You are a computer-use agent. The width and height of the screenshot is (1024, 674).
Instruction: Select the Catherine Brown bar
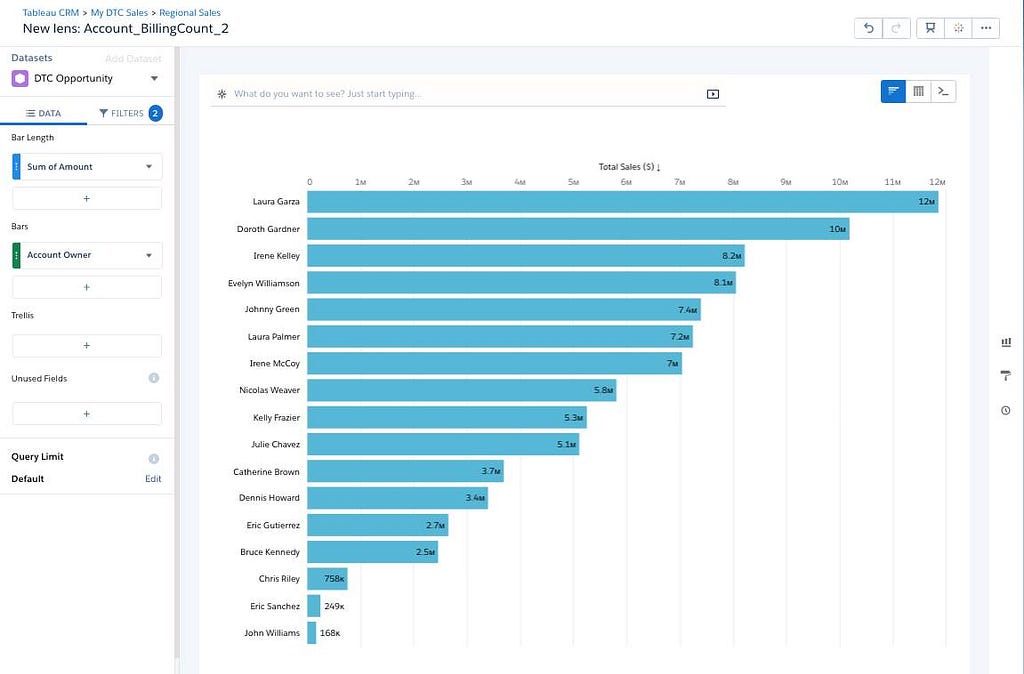point(406,471)
